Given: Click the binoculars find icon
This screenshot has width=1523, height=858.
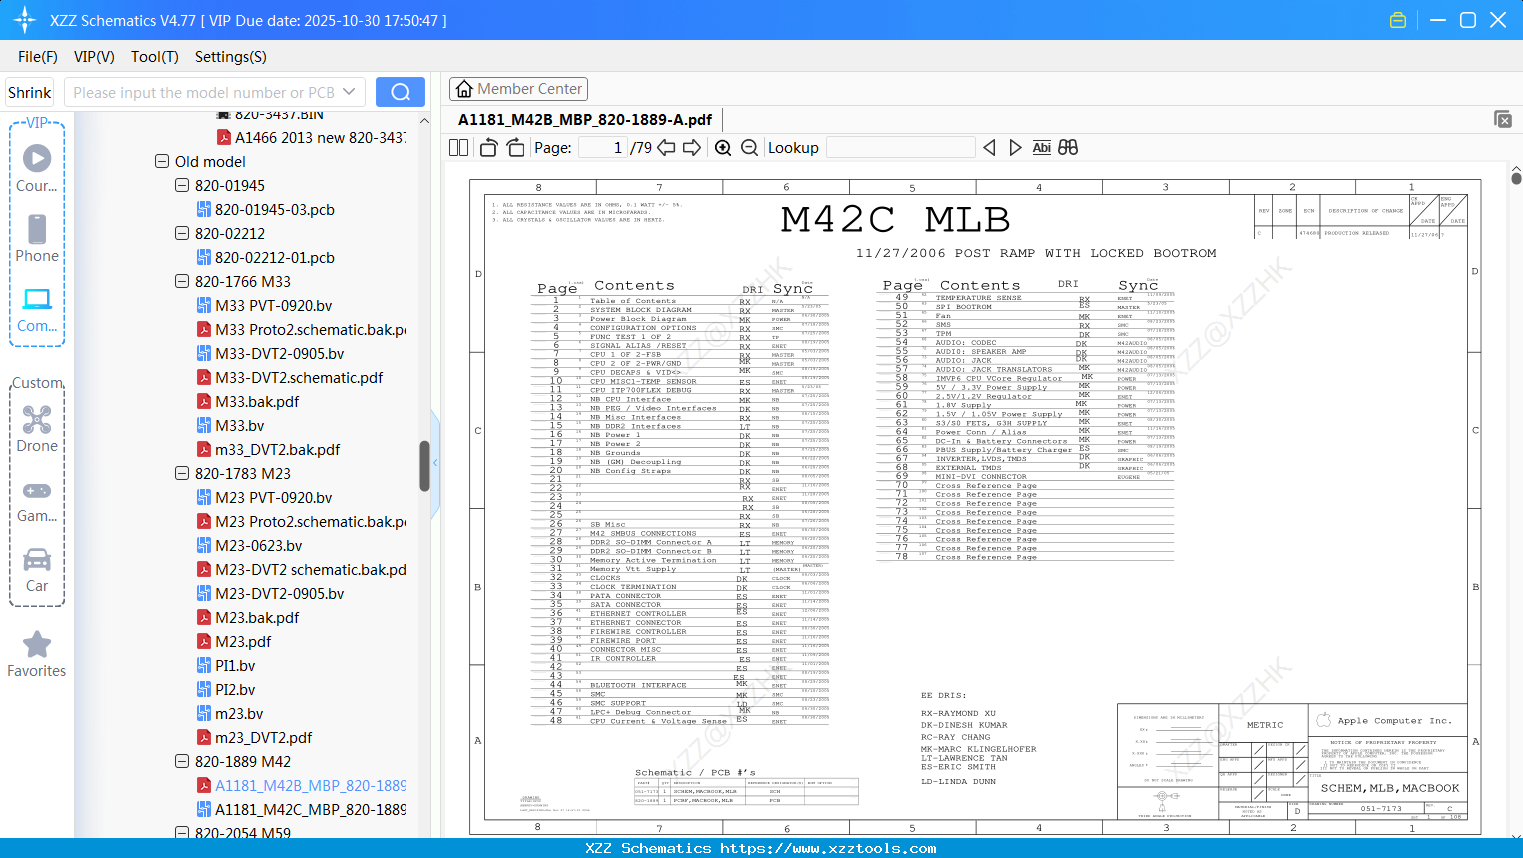Looking at the screenshot, I should tap(1068, 148).
